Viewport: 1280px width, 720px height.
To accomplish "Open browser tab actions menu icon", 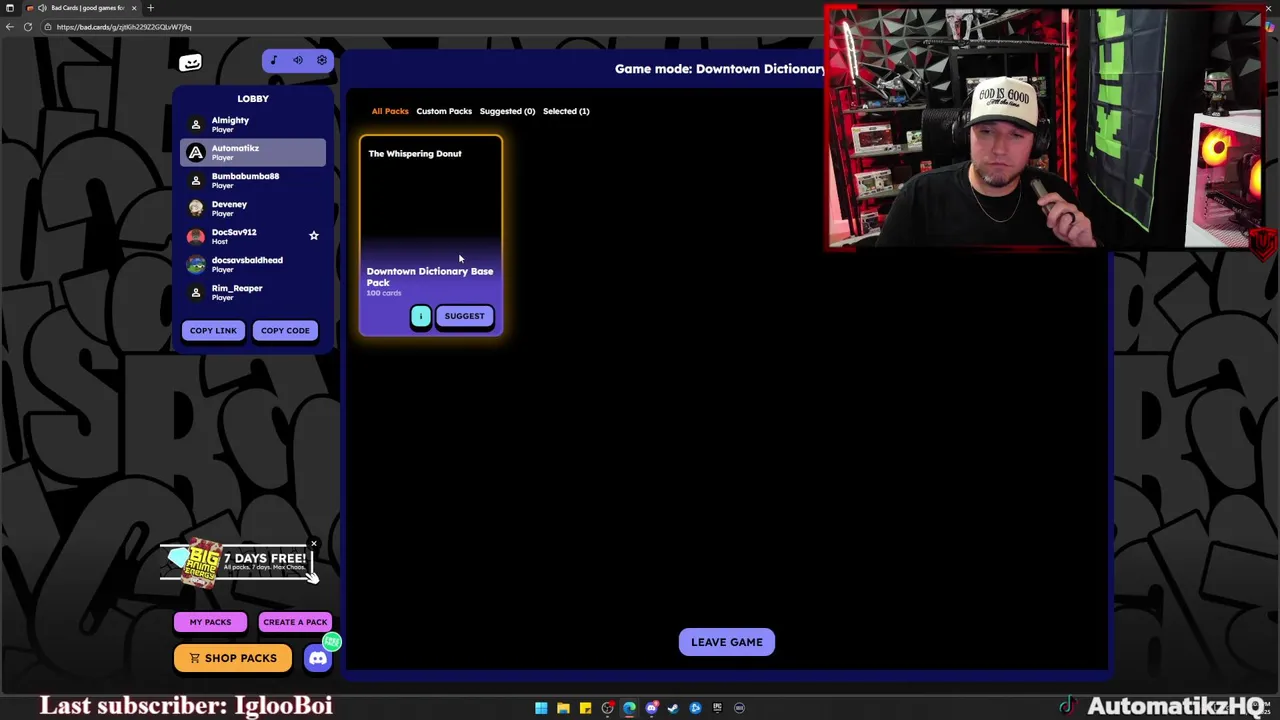I will click(10, 8).
